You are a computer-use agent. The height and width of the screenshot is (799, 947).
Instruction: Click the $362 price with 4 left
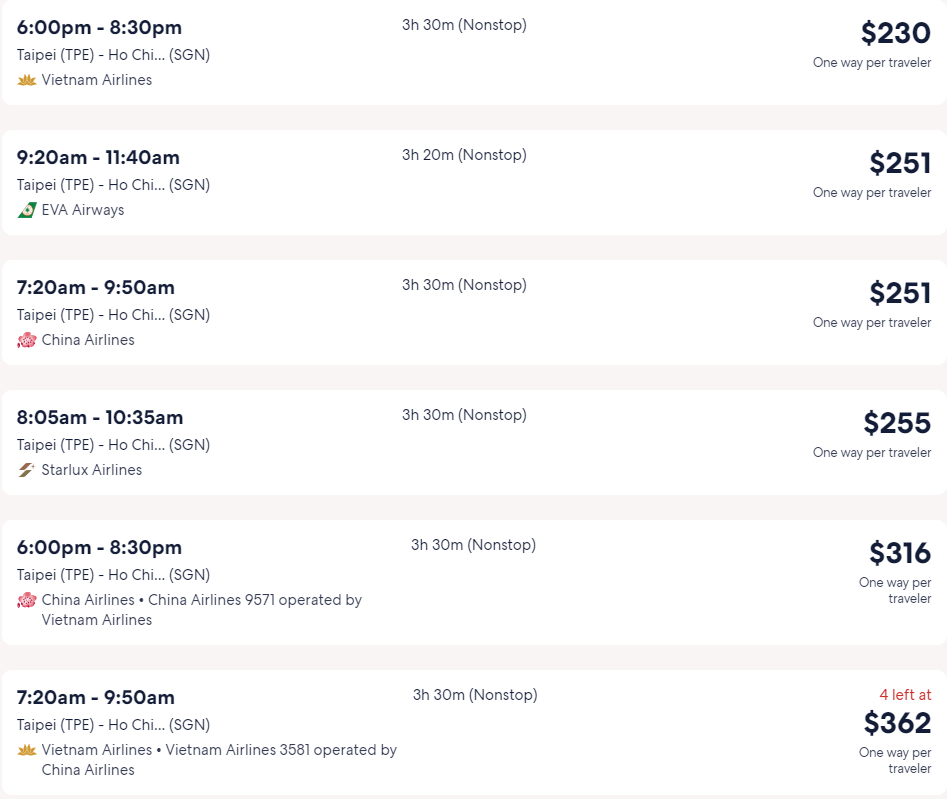click(x=897, y=723)
